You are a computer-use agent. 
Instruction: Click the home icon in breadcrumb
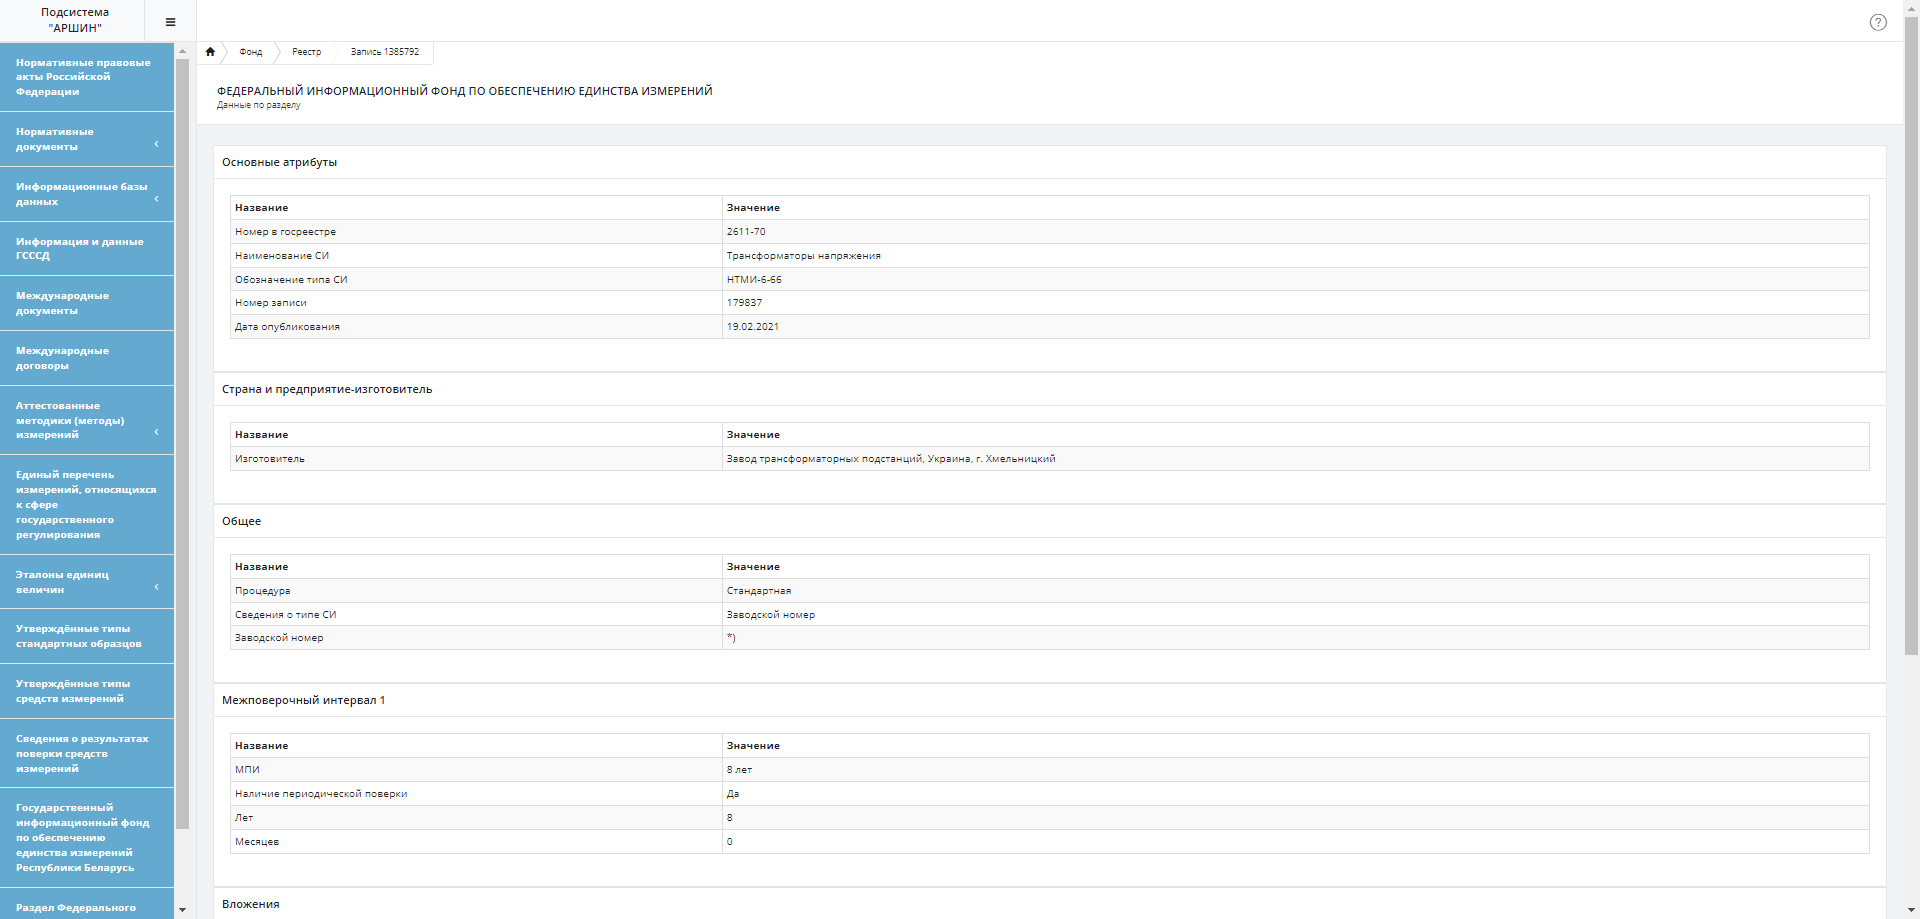click(x=210, y=52)
